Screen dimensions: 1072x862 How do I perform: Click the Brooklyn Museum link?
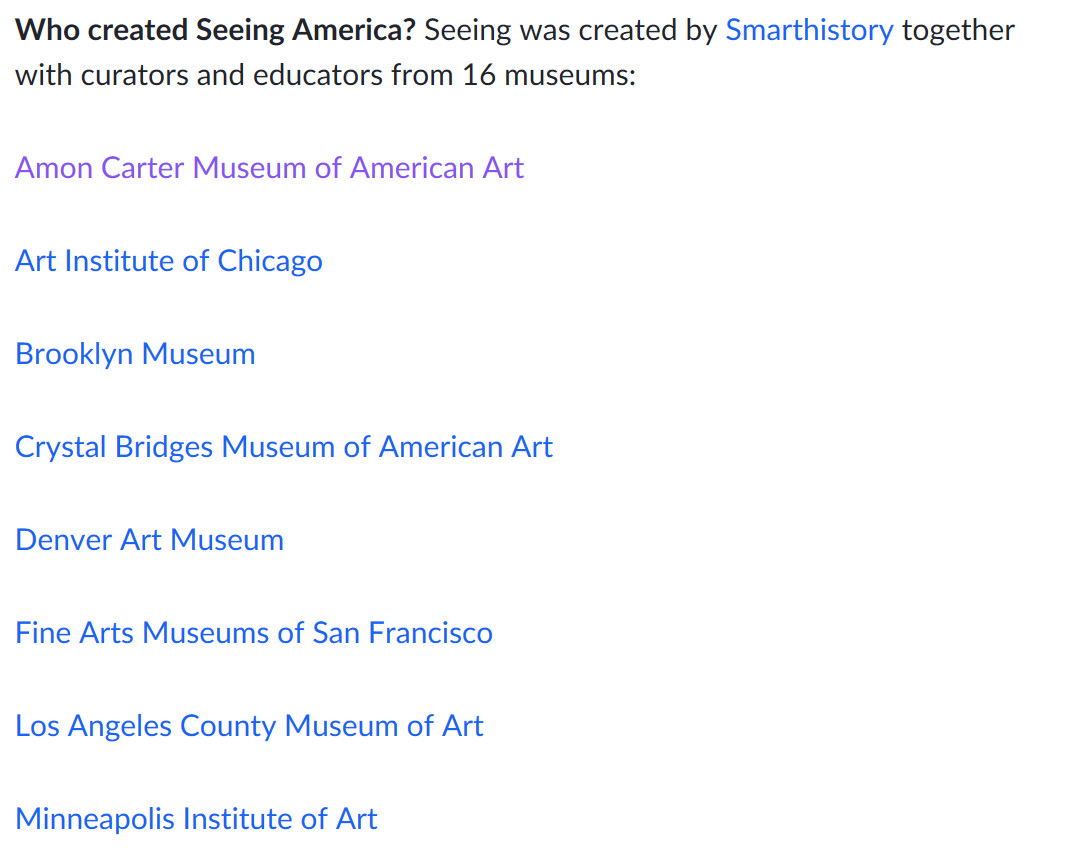[x=135, y=354]
